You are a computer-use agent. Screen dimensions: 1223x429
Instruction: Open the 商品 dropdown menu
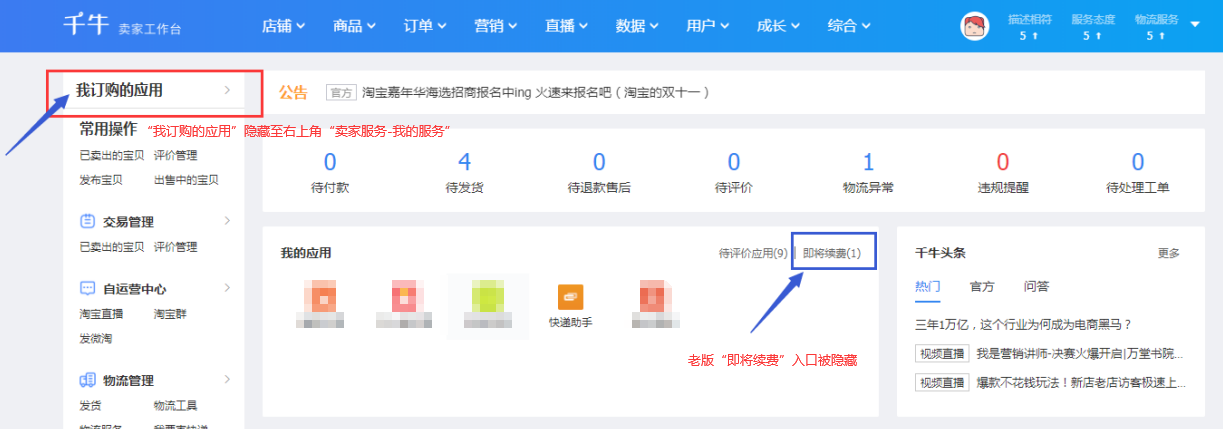click(x=354, y=26)
